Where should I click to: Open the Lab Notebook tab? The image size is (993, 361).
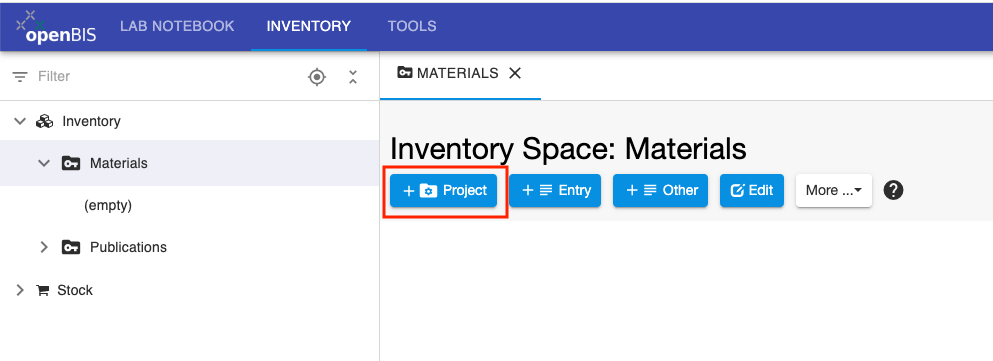click(x=177, y=27)
